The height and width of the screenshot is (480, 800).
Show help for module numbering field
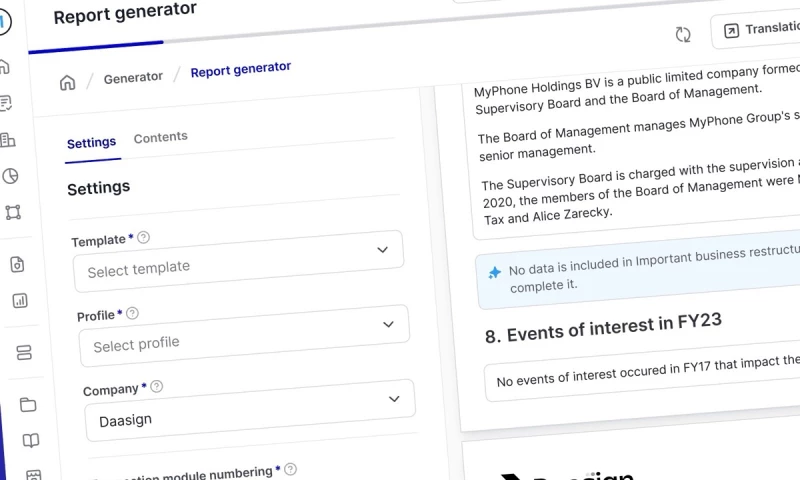coord(290,469)
